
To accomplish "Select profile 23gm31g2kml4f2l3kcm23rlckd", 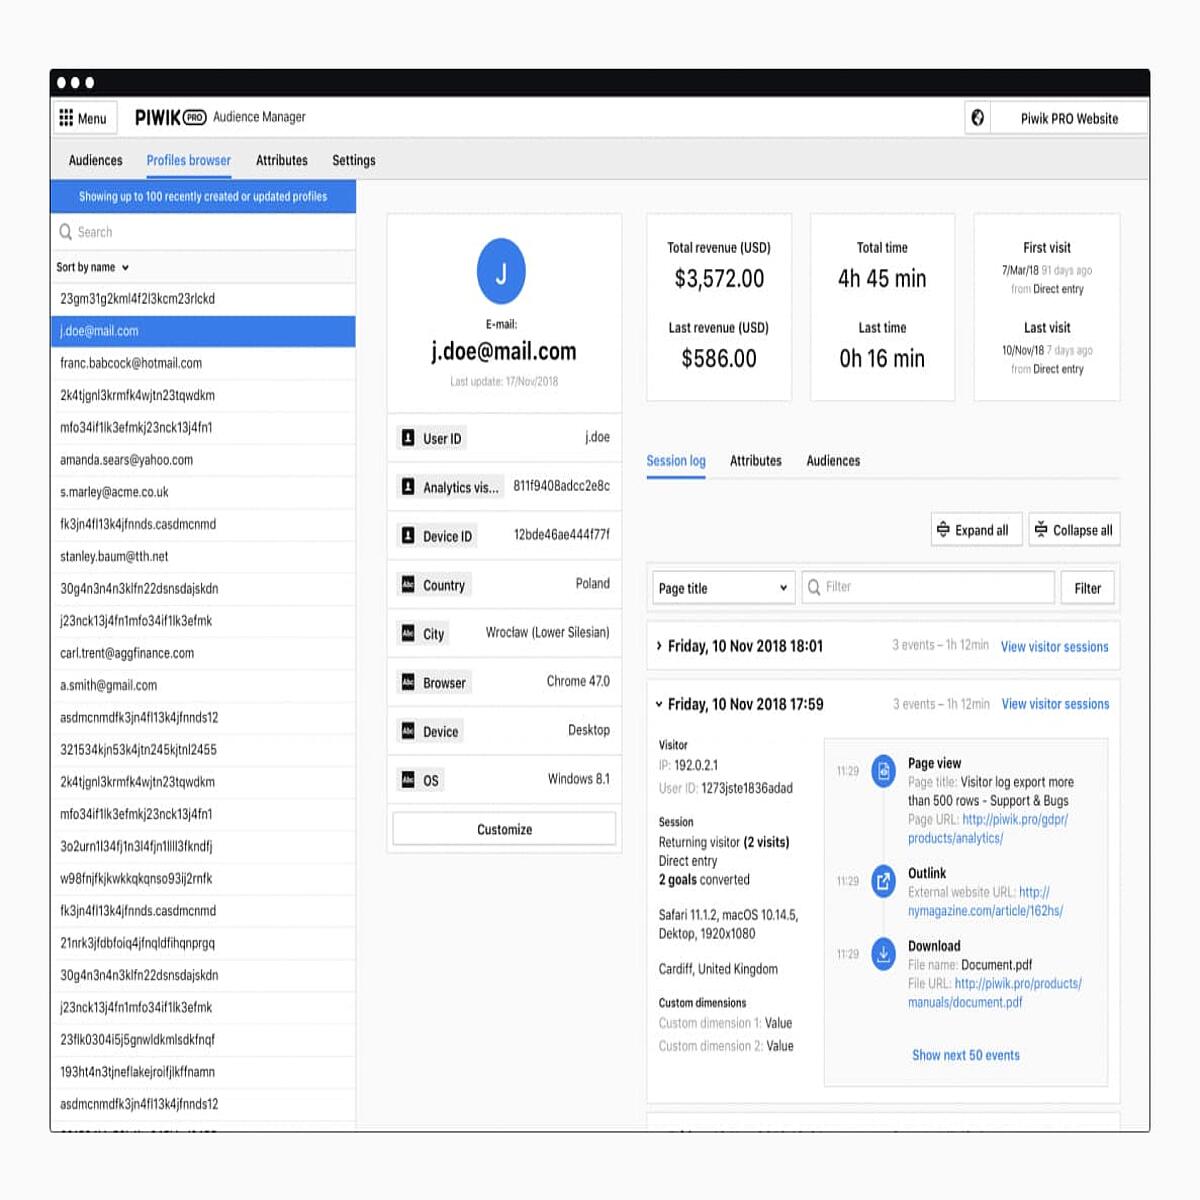I will click(203, 299).
